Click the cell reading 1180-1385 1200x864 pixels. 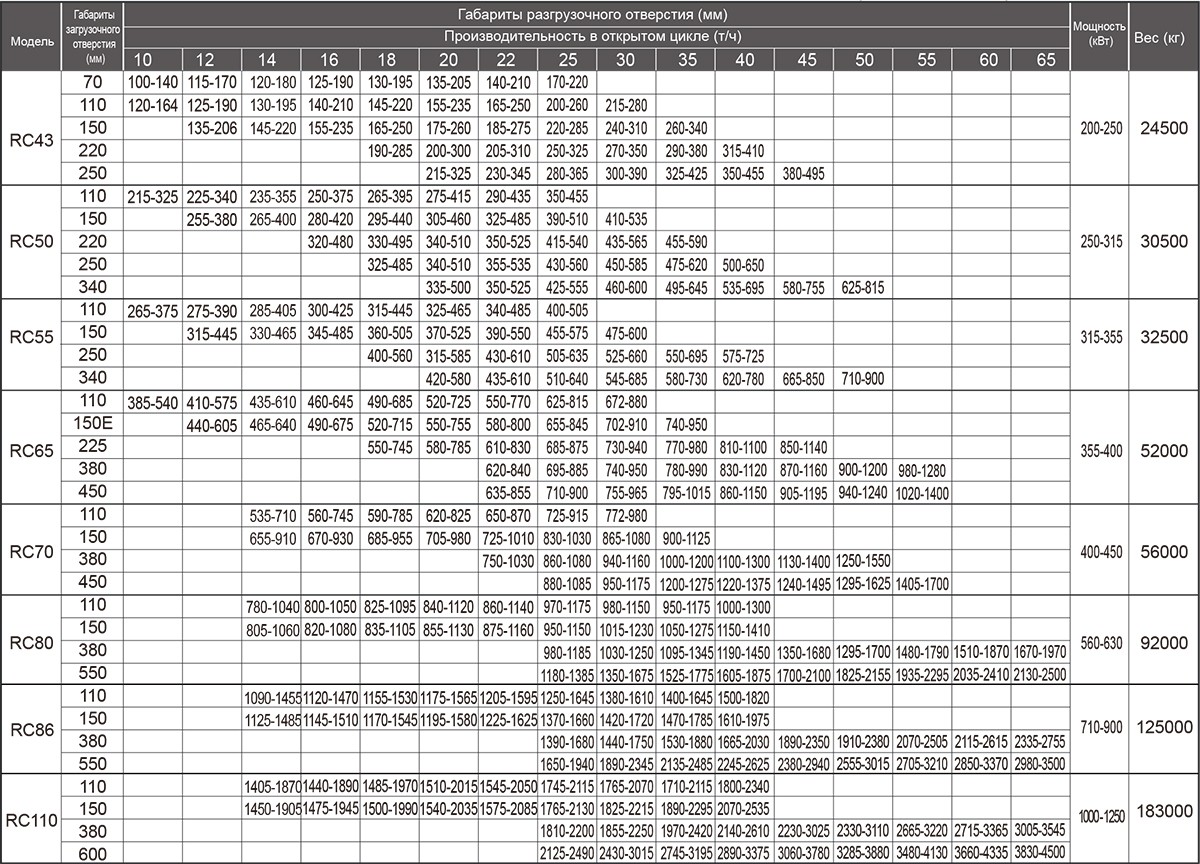pos(566,674)
